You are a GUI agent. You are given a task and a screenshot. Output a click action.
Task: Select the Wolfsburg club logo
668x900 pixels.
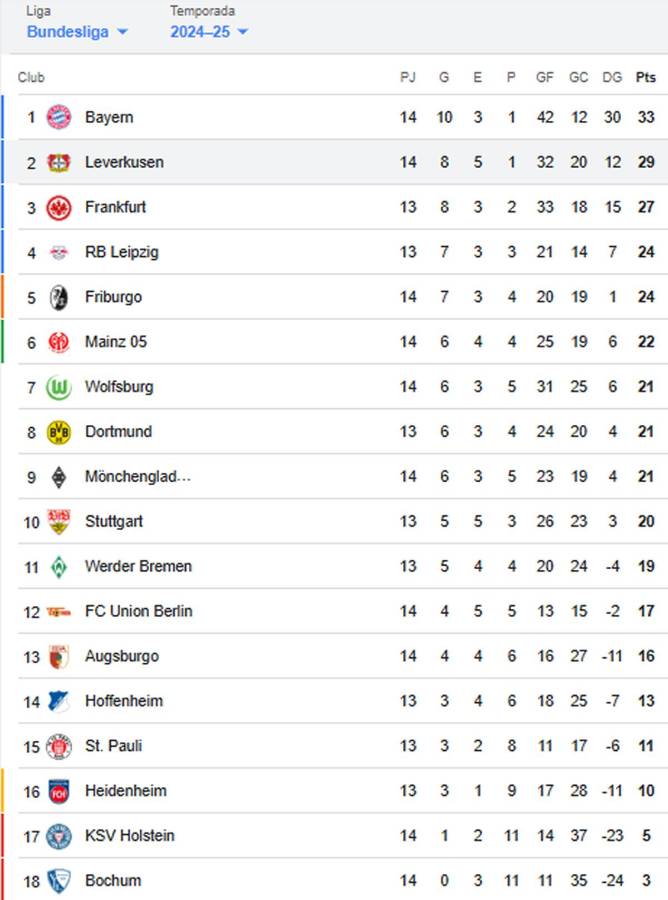coord(58,386)
